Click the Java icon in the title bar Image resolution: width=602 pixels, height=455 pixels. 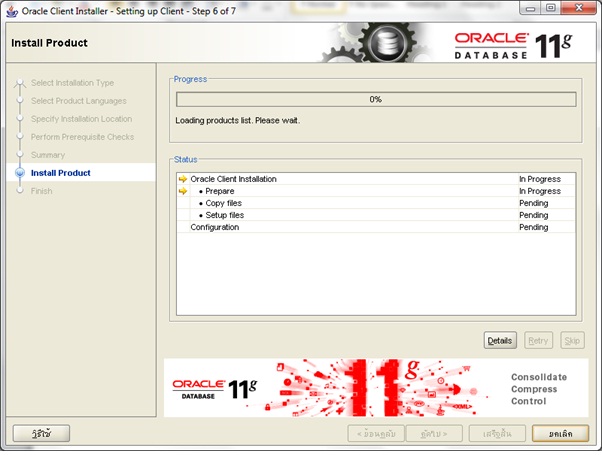pos(12,12)
